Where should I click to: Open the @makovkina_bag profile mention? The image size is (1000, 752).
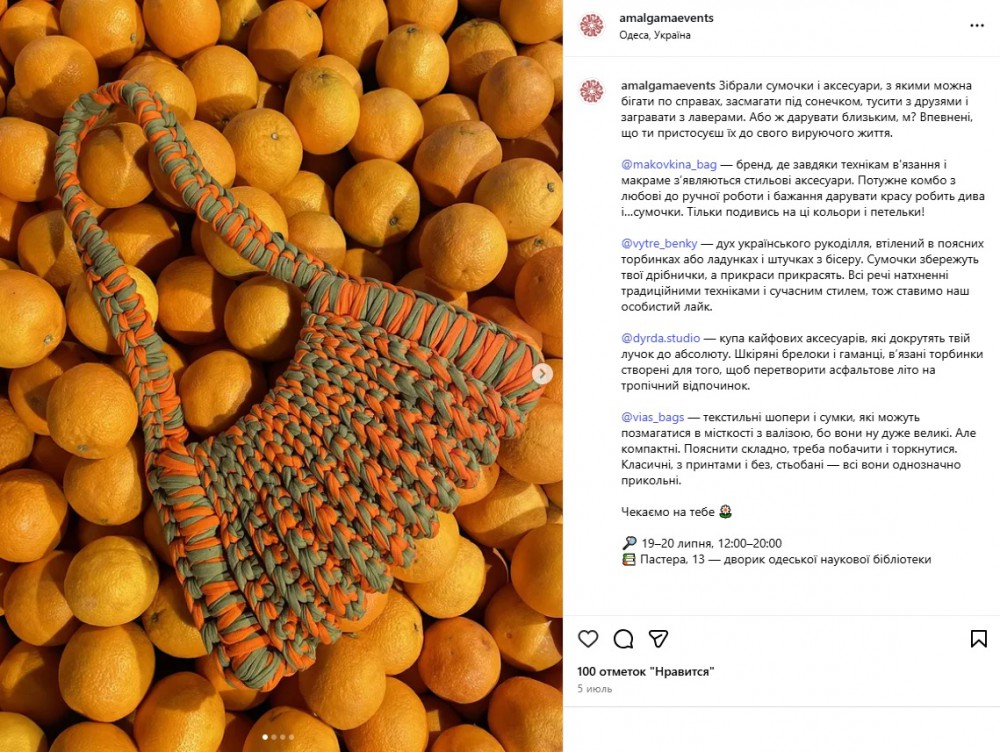click(668, 165)
